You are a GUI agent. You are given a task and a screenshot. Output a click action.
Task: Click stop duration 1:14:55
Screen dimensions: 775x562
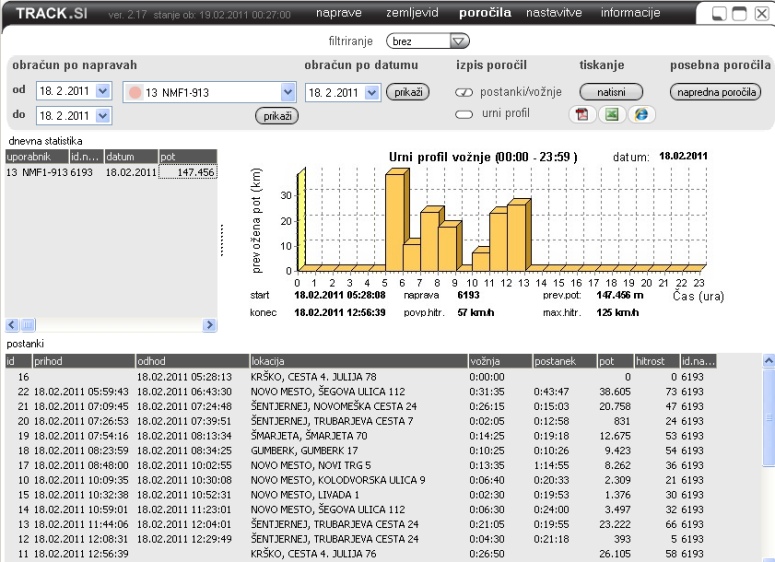point(551,466)
